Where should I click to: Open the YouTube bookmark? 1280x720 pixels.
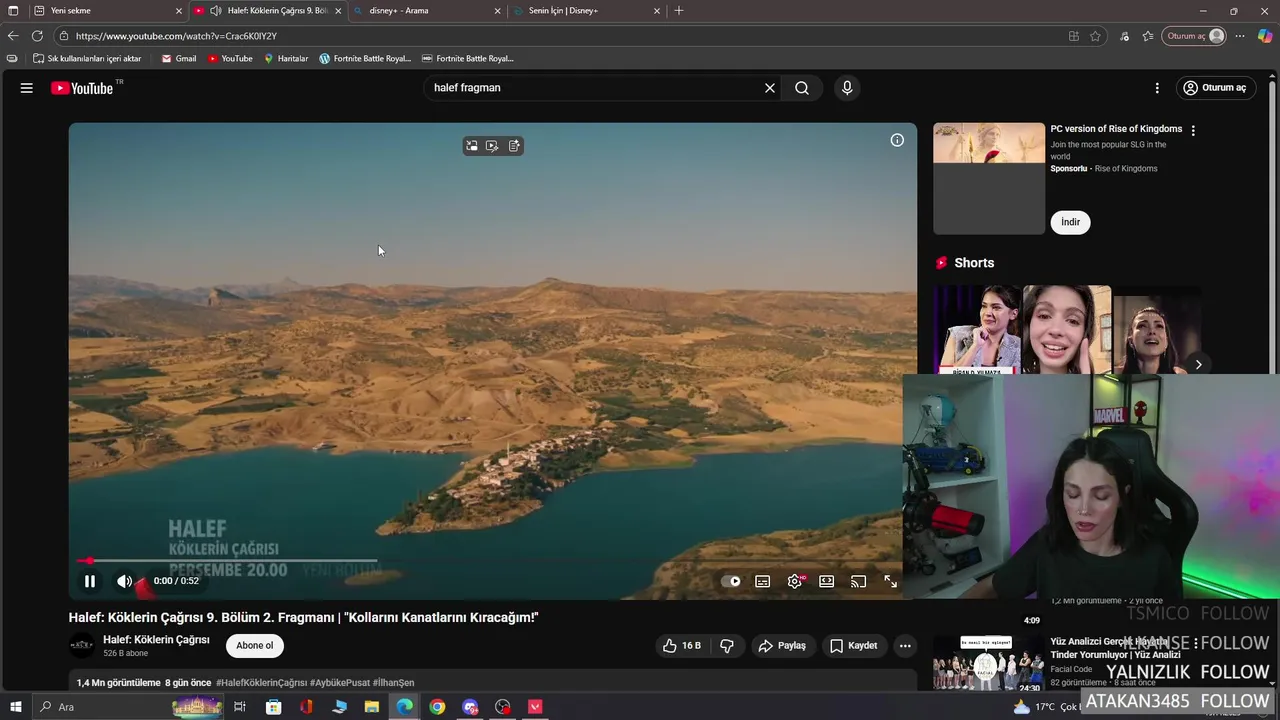click(x=230, y=59)
